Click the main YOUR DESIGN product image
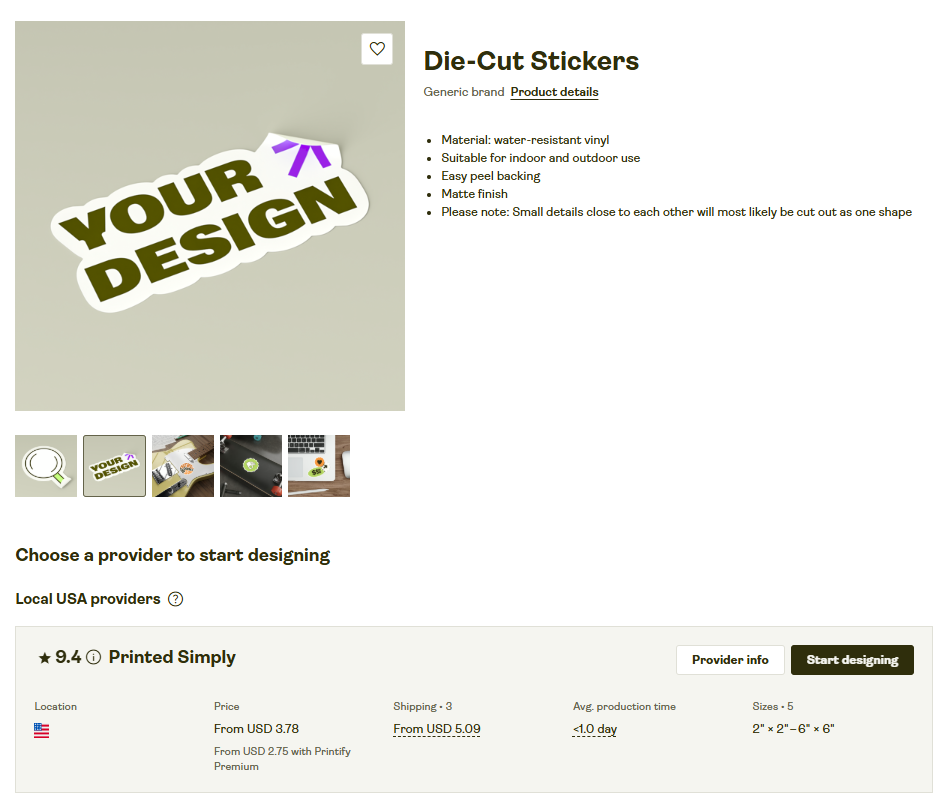Image resolution: width=945 pixels, height=800 pixels. [210, 215]
